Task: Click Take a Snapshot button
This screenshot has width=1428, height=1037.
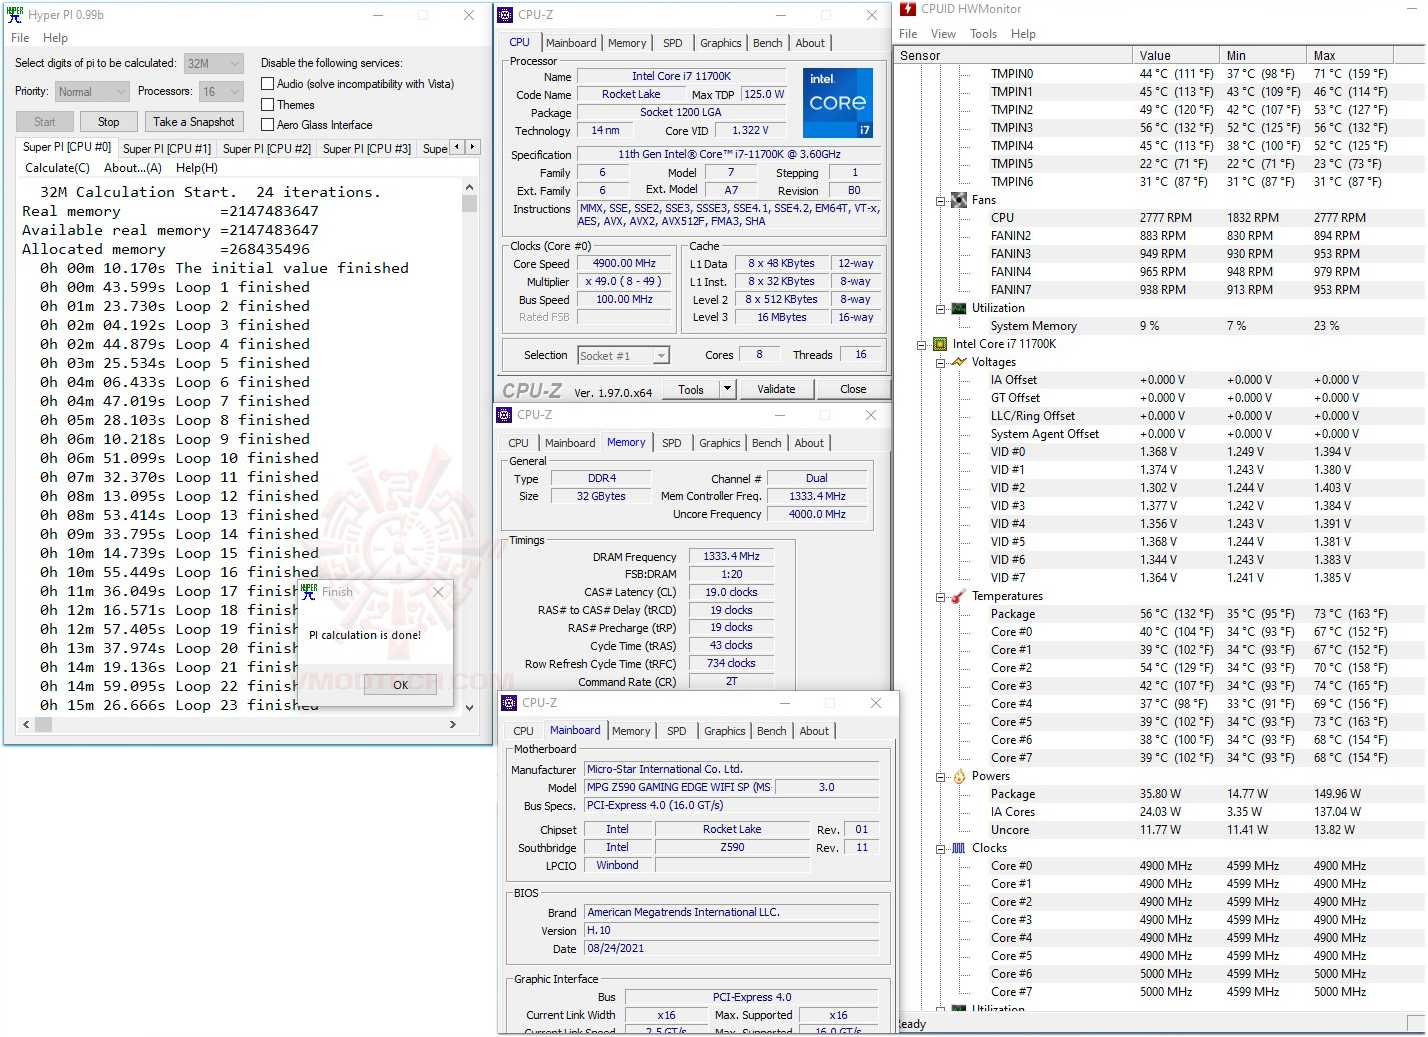Action: pos(194,122)
